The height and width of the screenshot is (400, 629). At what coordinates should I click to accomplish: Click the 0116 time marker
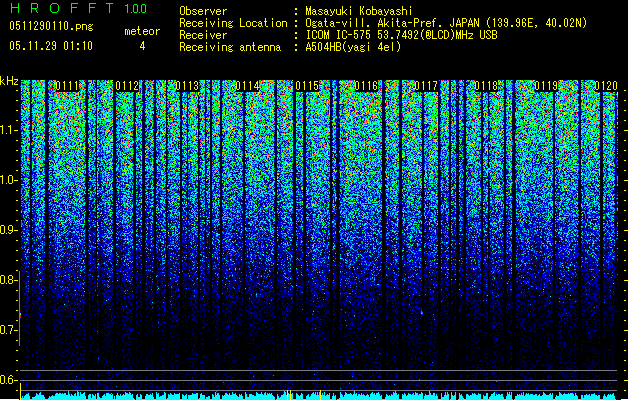click(366, 86)
